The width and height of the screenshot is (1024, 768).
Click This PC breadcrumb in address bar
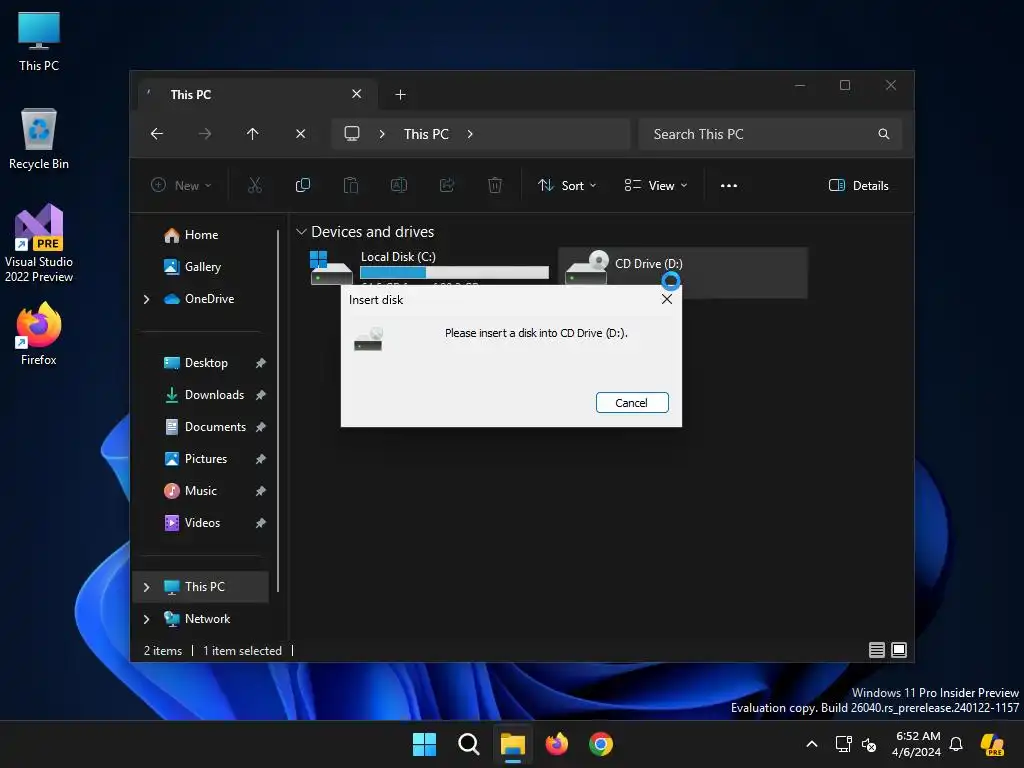click(426, 134)
